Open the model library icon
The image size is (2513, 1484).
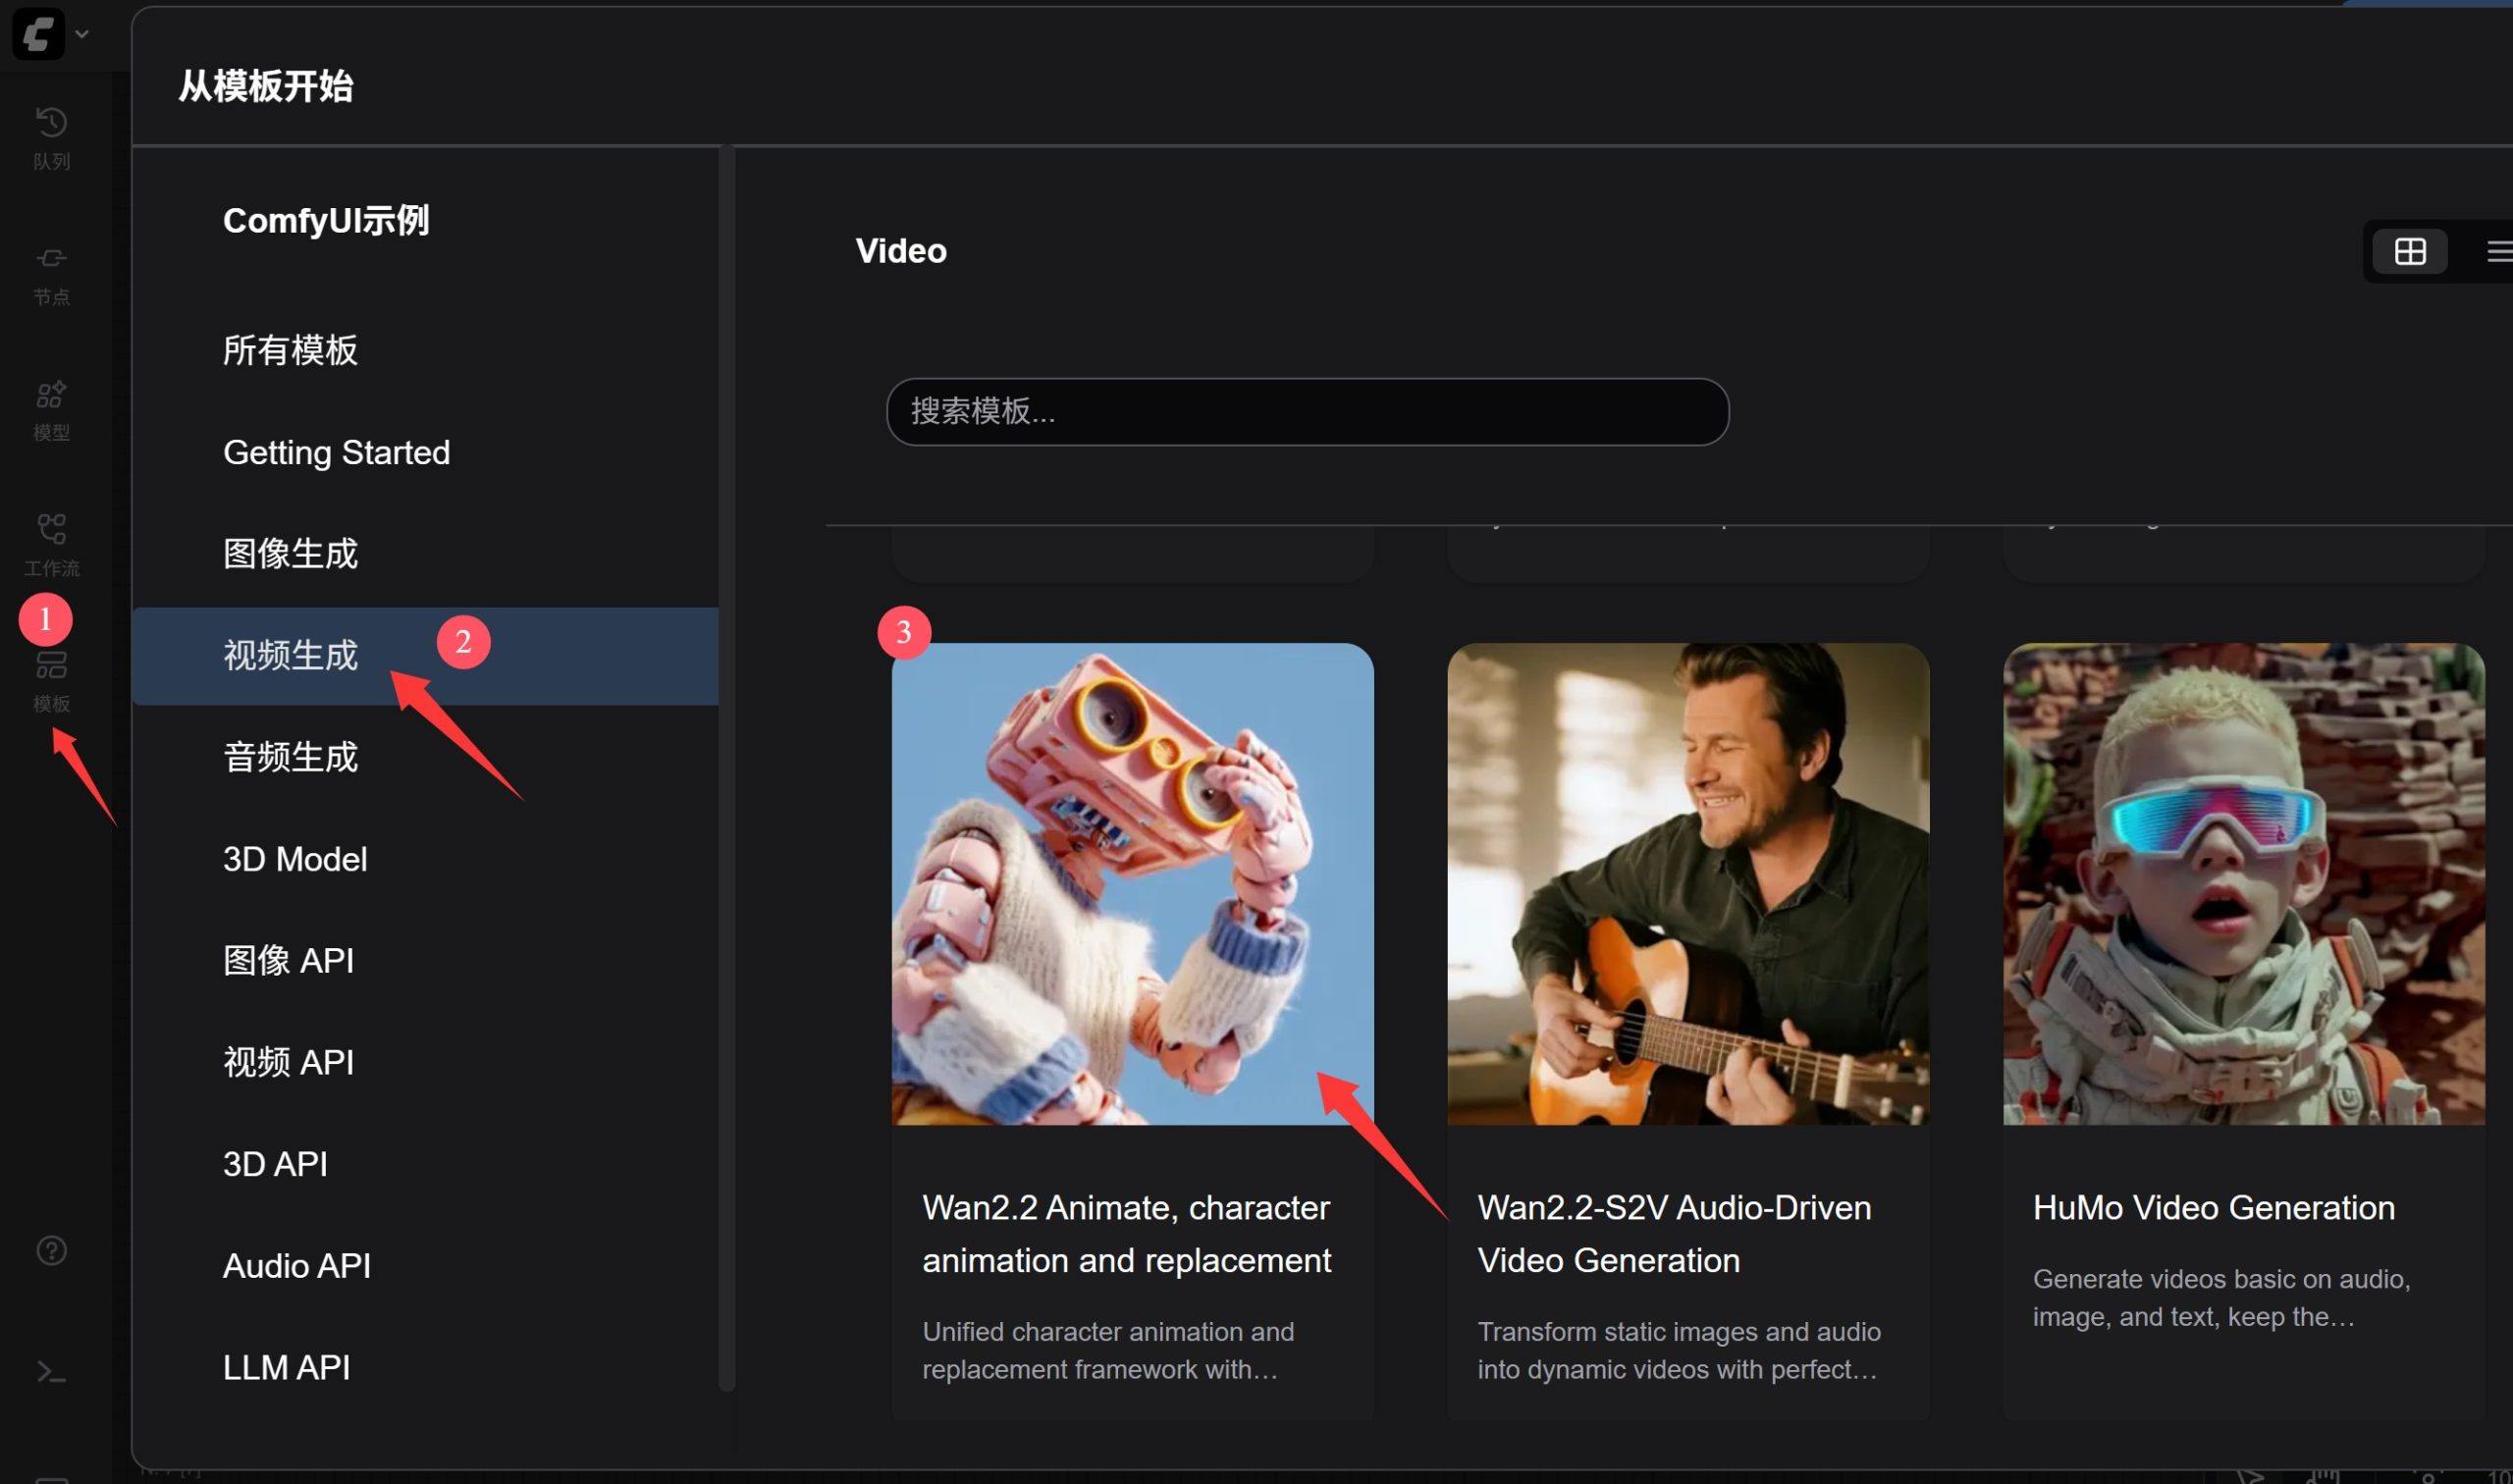tap(51, 395)
